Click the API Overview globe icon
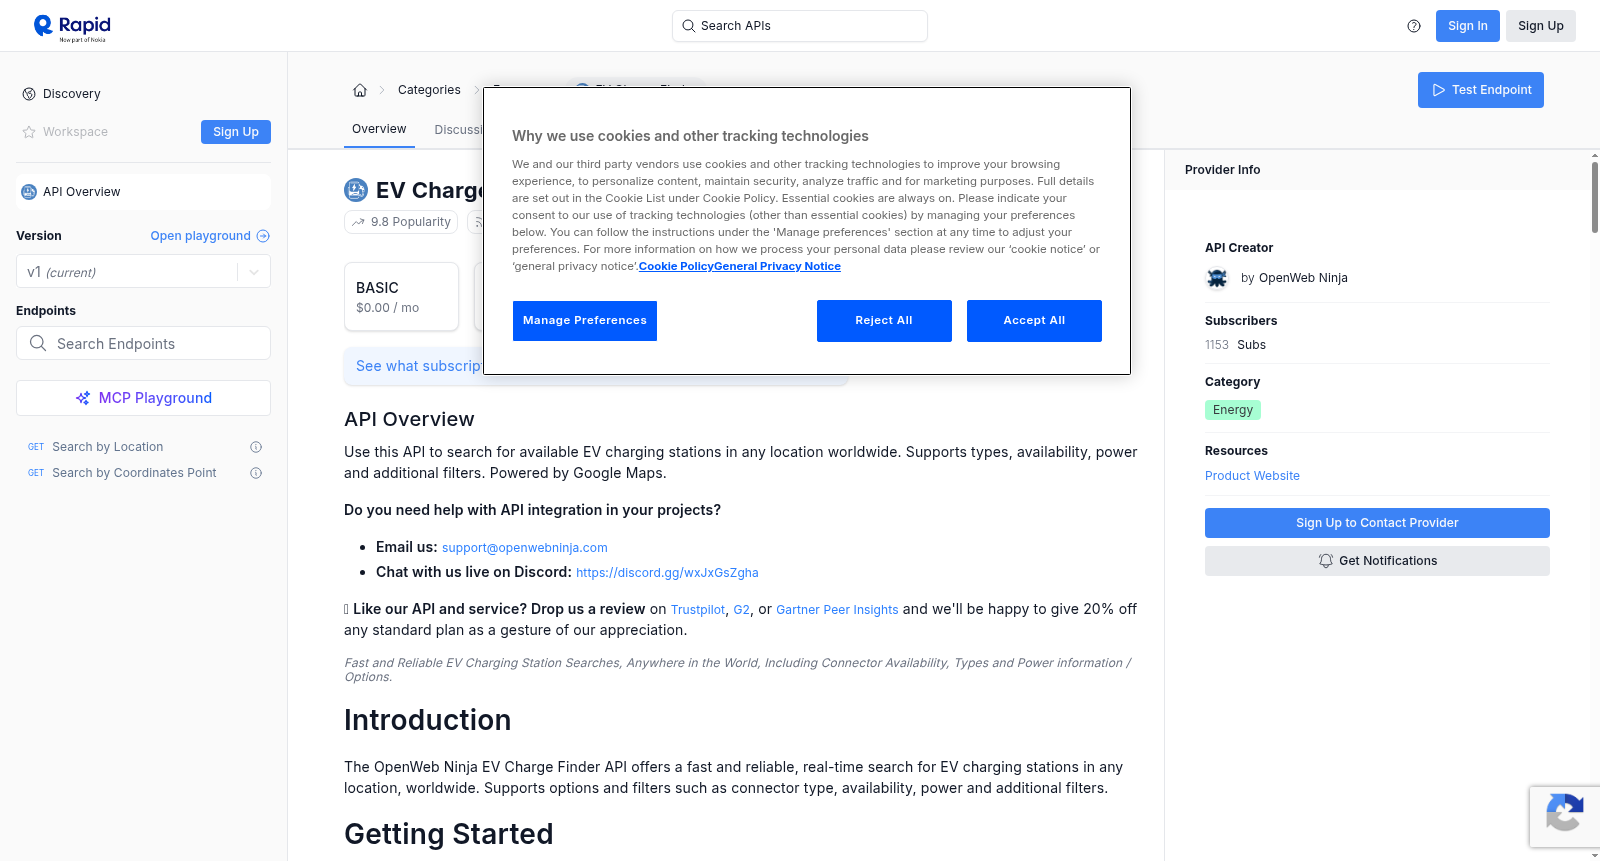Screen dimensions: 1600x861 pos(29,192)
